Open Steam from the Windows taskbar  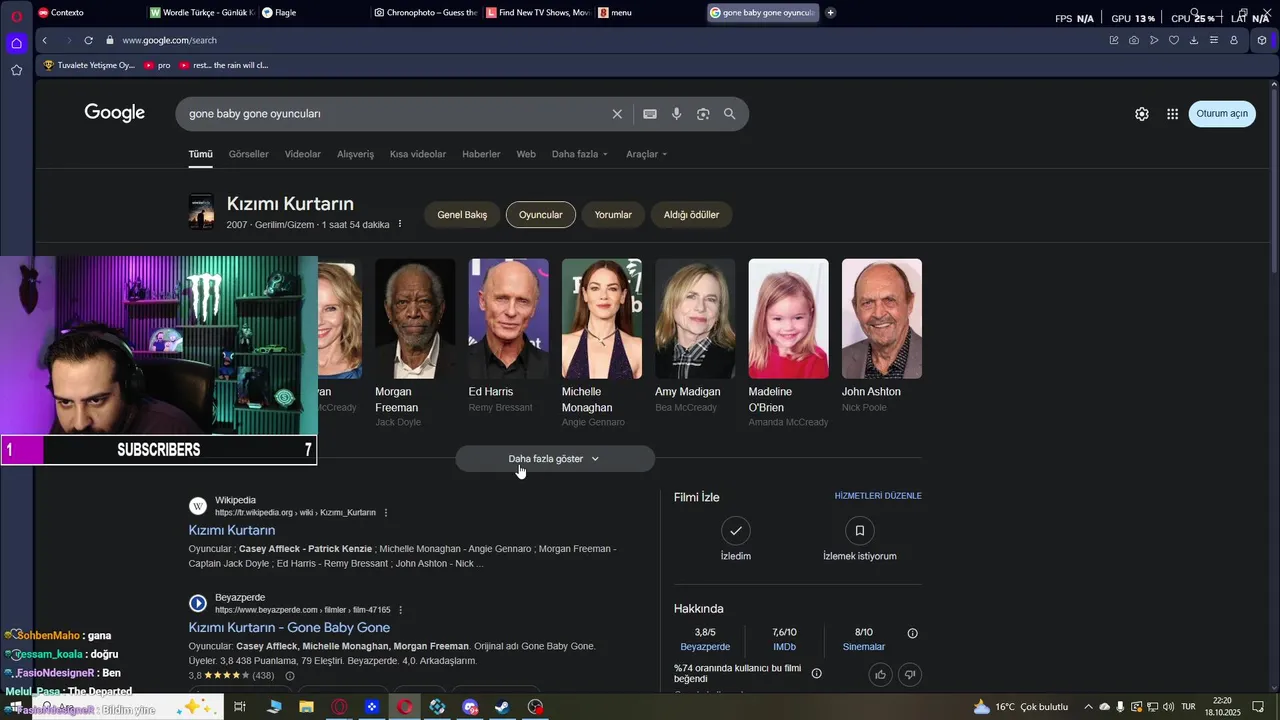(x=503, y=707)
